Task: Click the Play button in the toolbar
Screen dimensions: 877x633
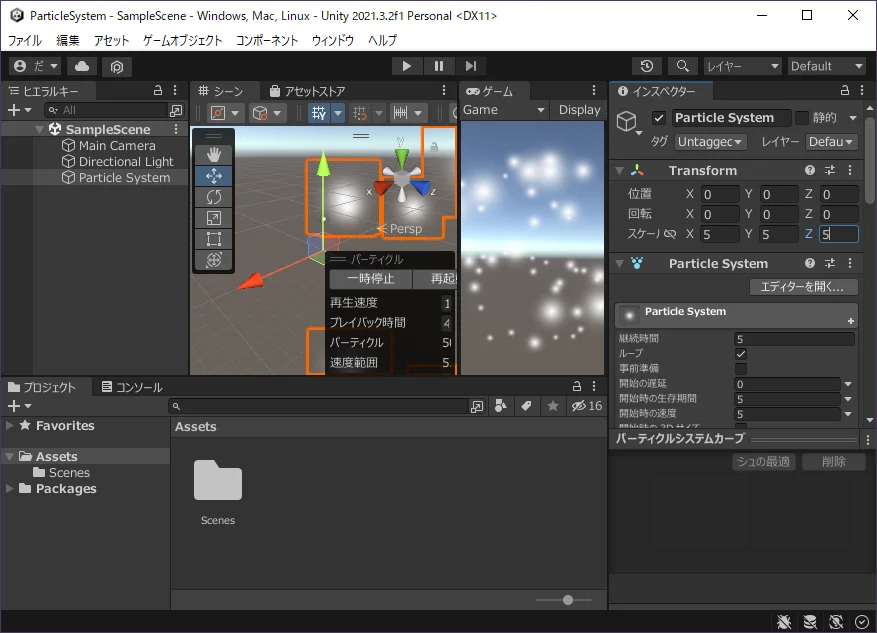Action: [407, 66]
